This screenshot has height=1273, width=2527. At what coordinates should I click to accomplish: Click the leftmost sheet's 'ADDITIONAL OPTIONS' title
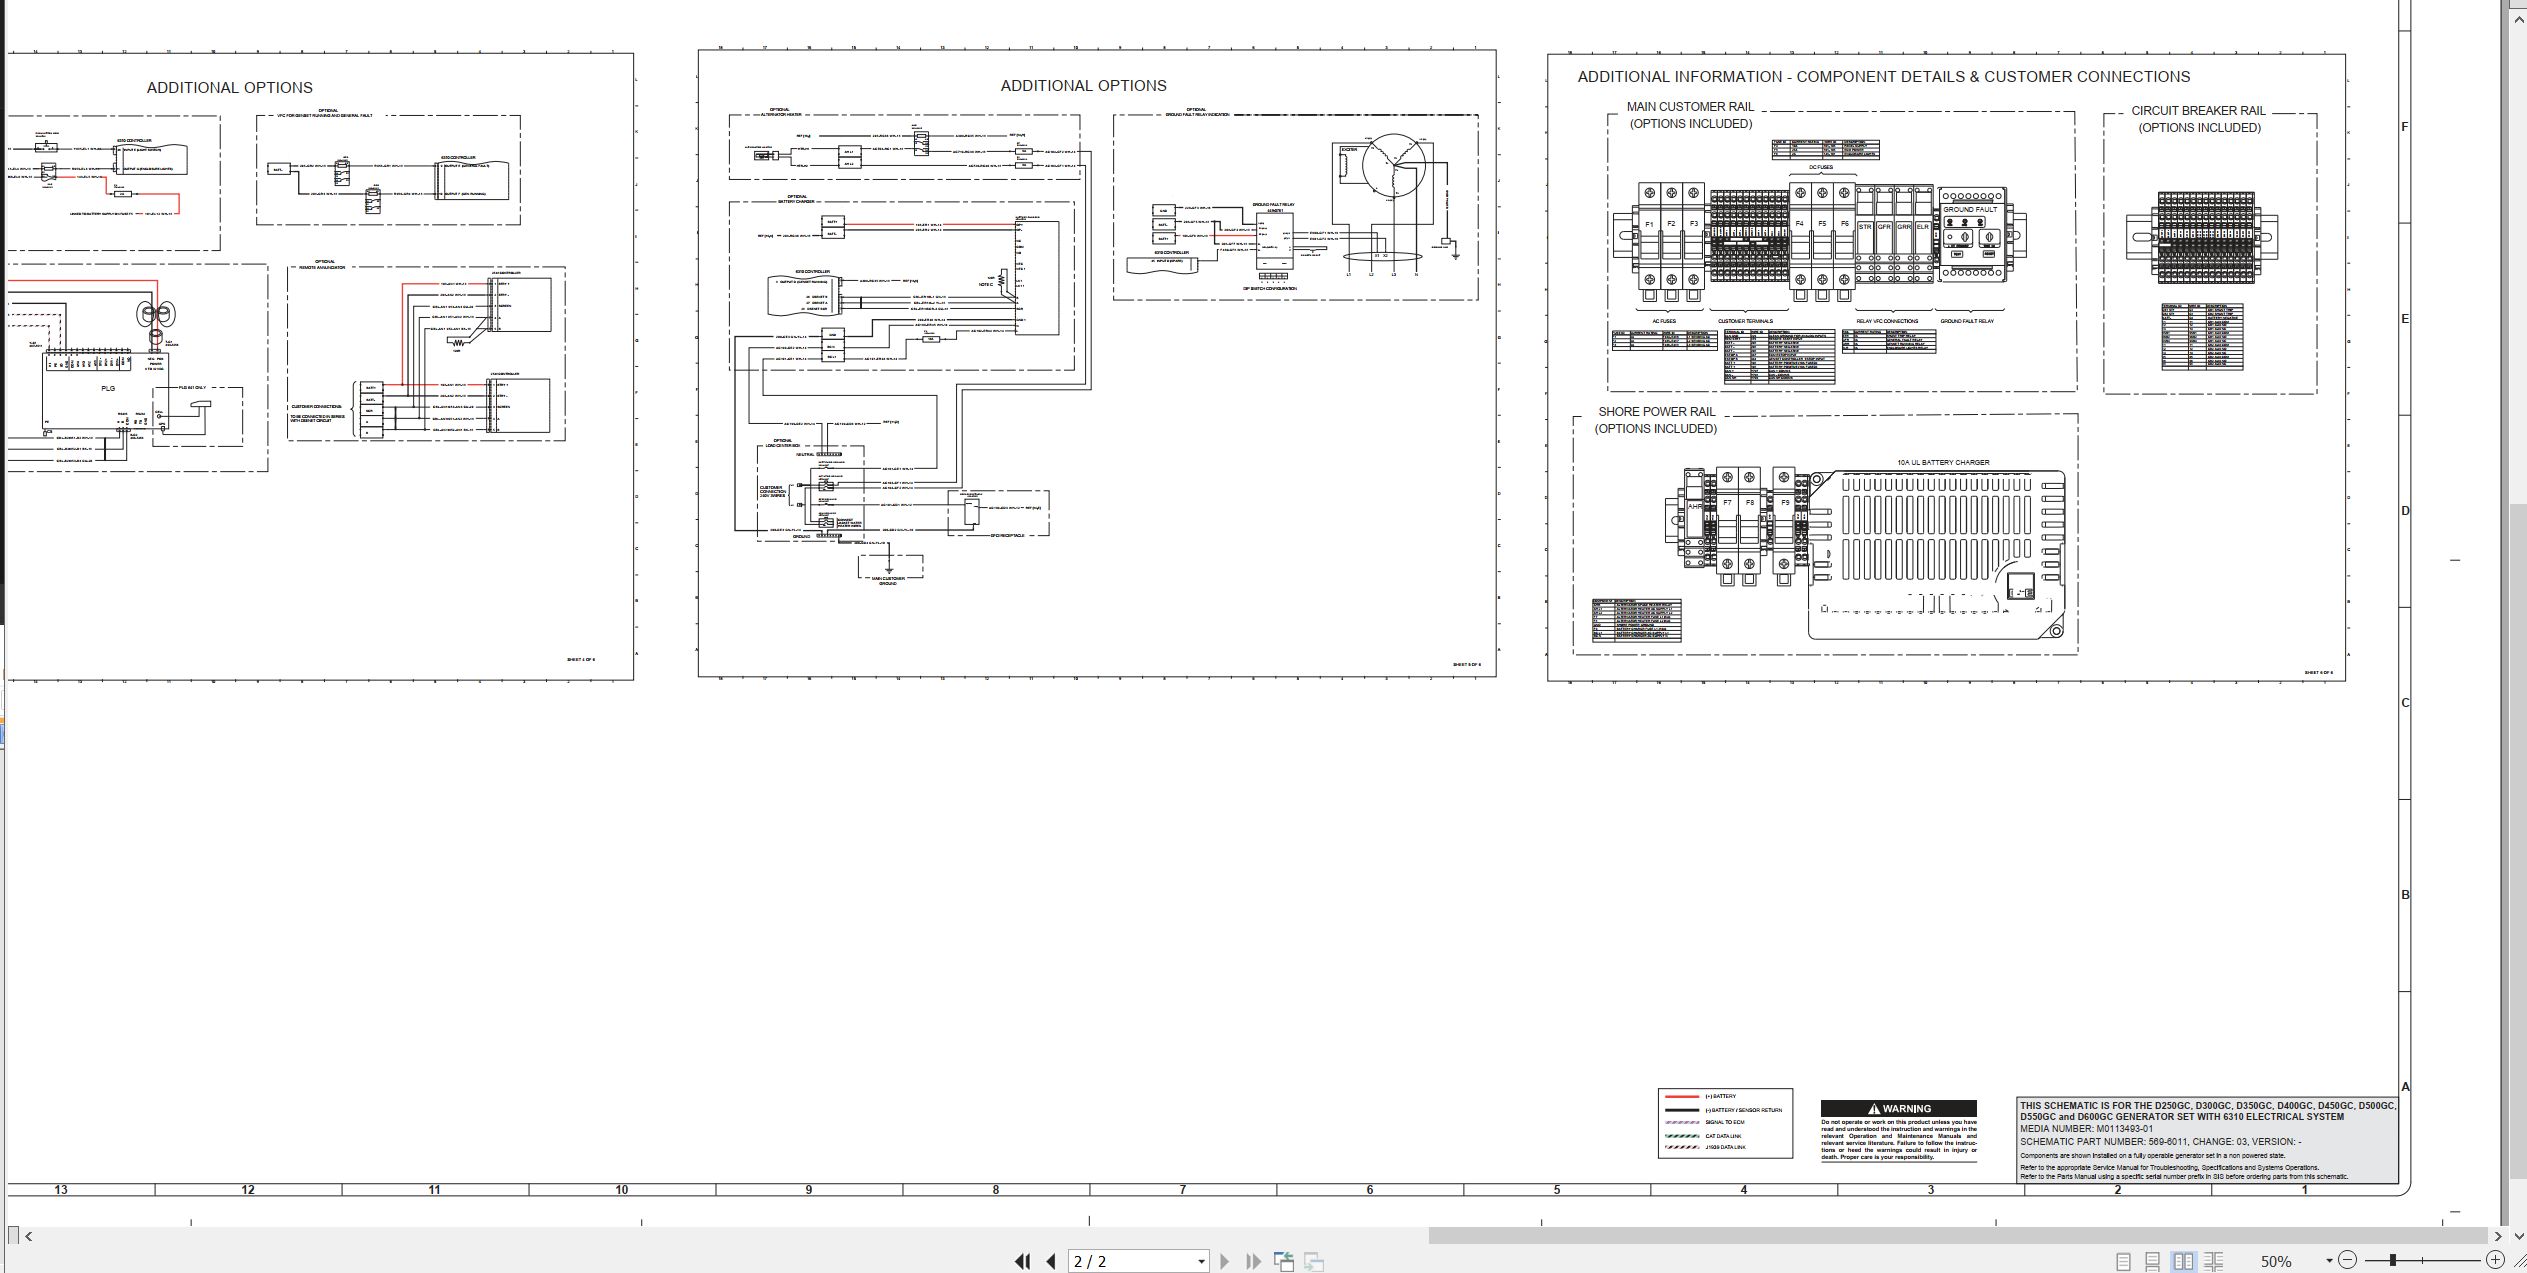click(x=229, y=88)
